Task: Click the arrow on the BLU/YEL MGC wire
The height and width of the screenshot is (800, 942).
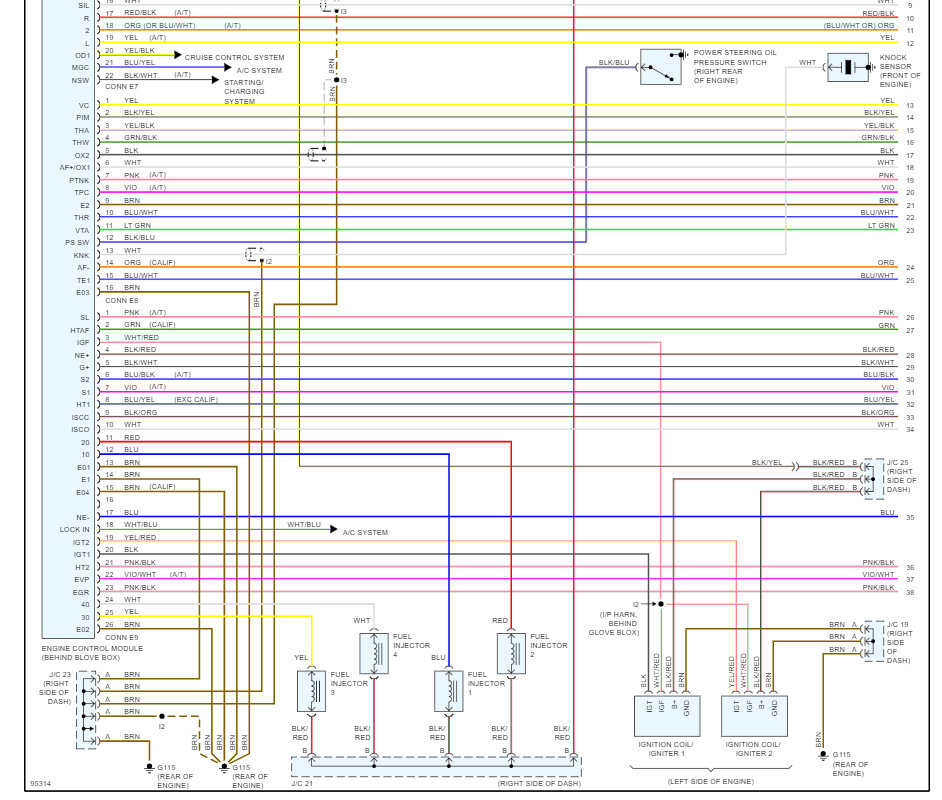Action: pyautogui.click(x=228, y=67)
